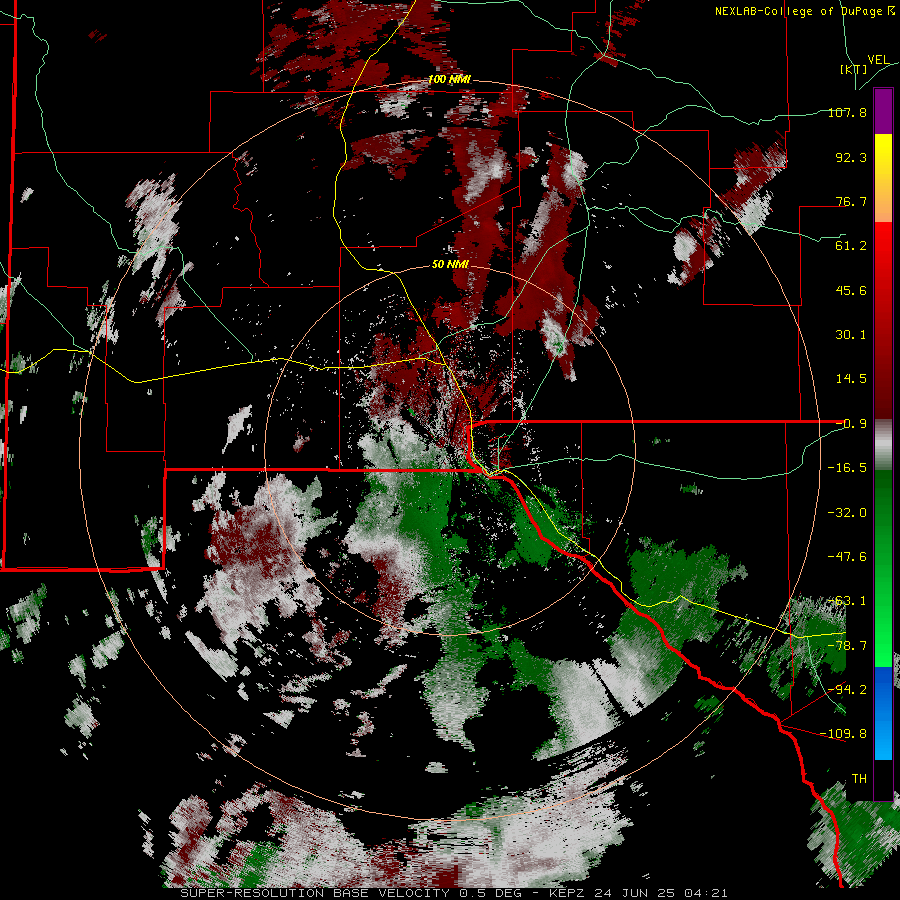
Task: Pick the purple segment of velocity color bar
Action: pyautogui.click(x=883, y=111)
